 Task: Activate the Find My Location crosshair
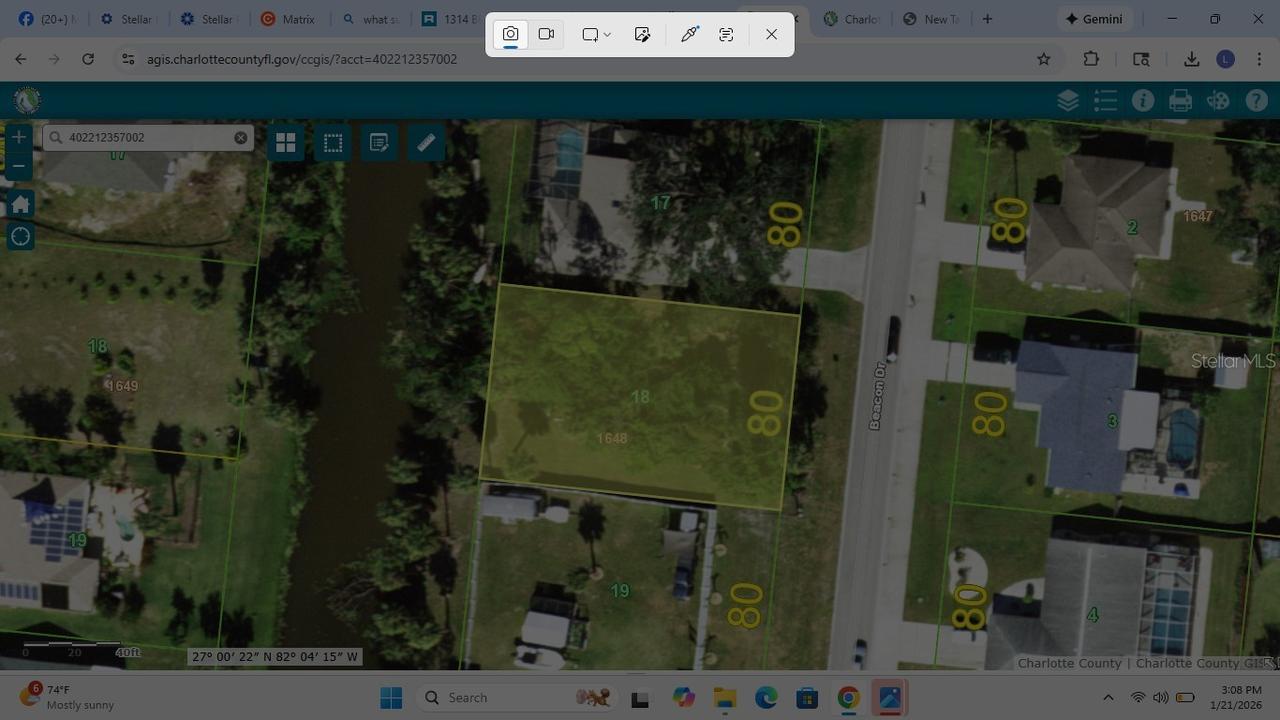pos(20,236)
